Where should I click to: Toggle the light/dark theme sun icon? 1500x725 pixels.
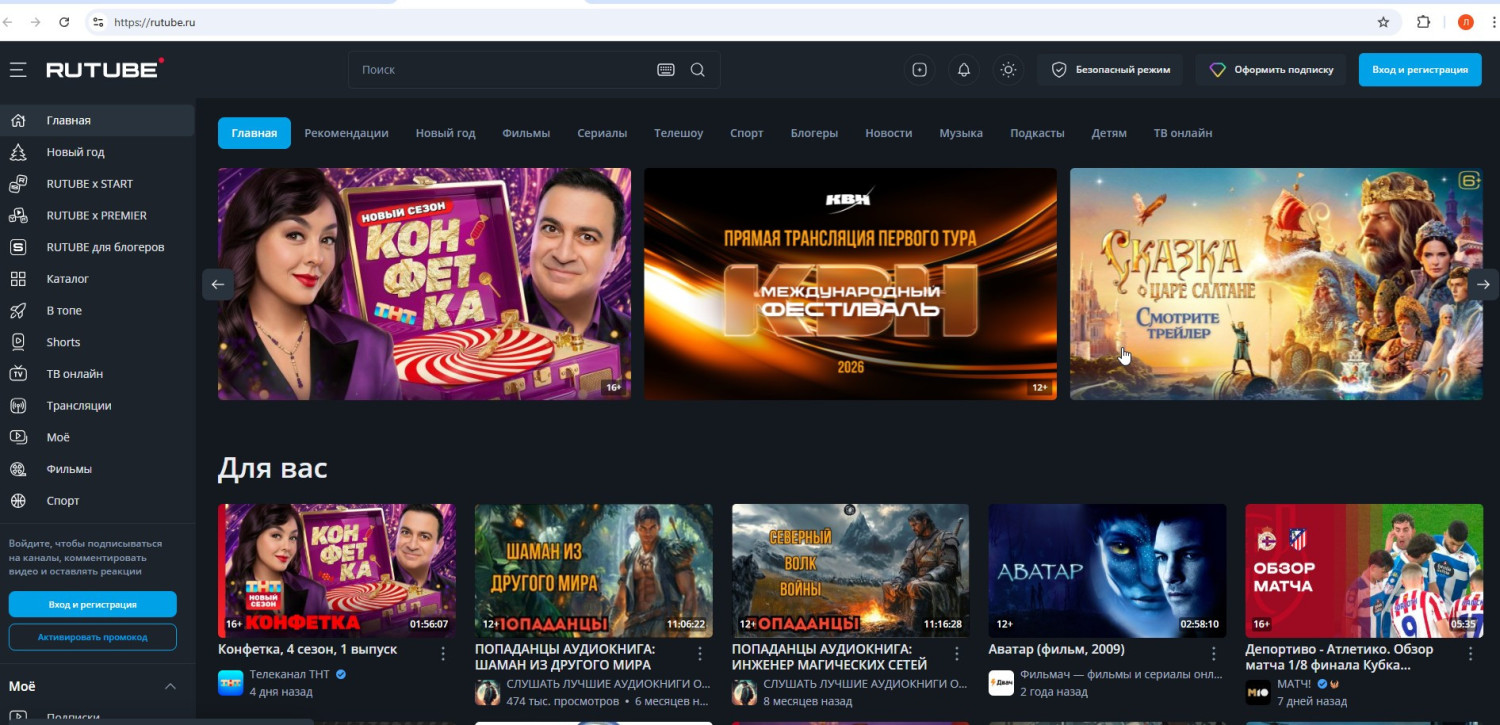[1008, 70]
